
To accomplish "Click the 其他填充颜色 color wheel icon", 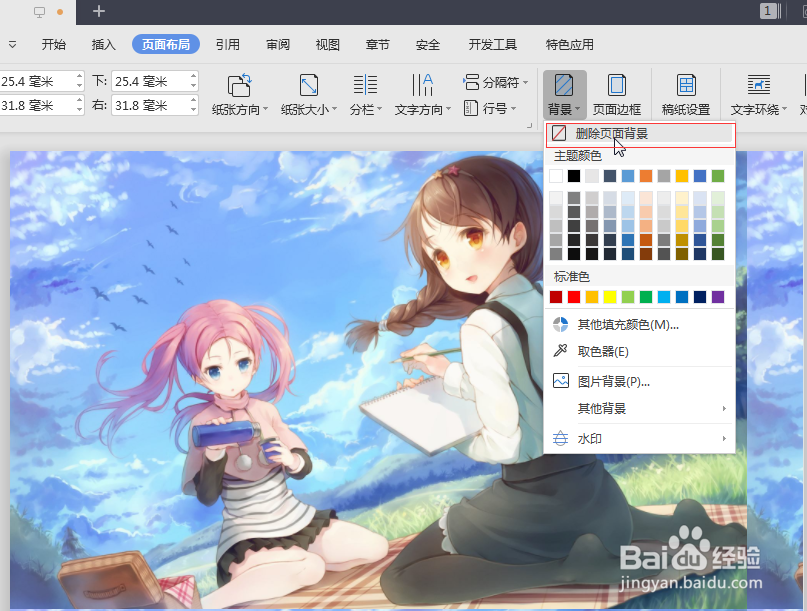I will (560, 325).
